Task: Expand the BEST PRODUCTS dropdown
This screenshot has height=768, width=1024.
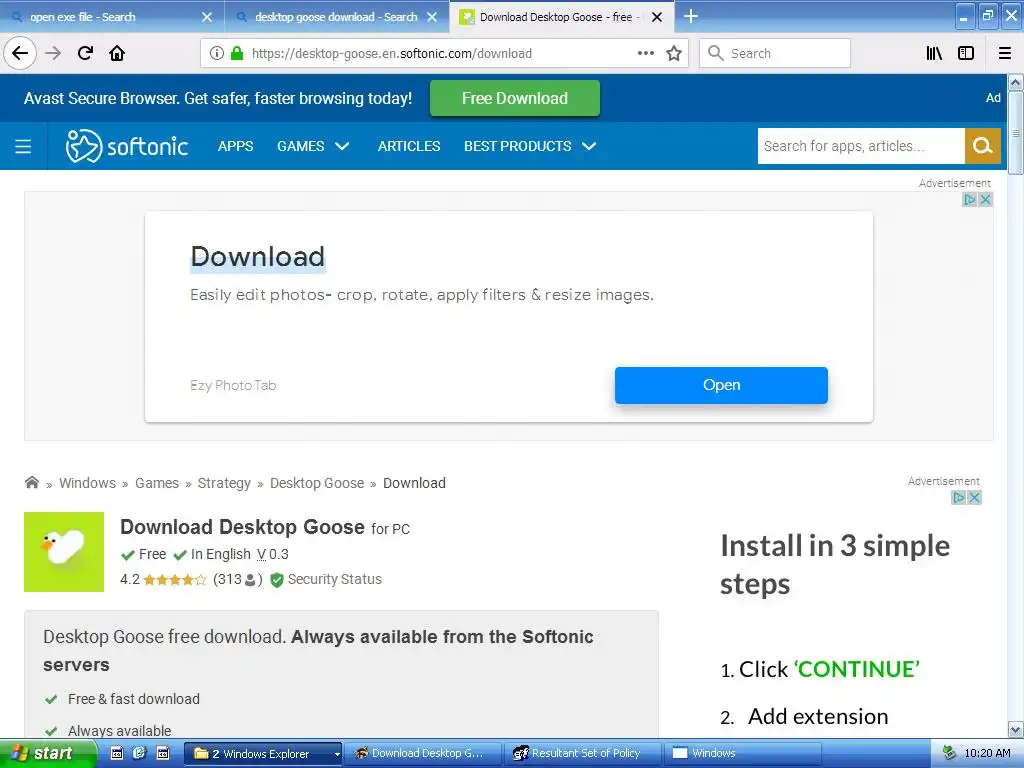Action: 530,146
